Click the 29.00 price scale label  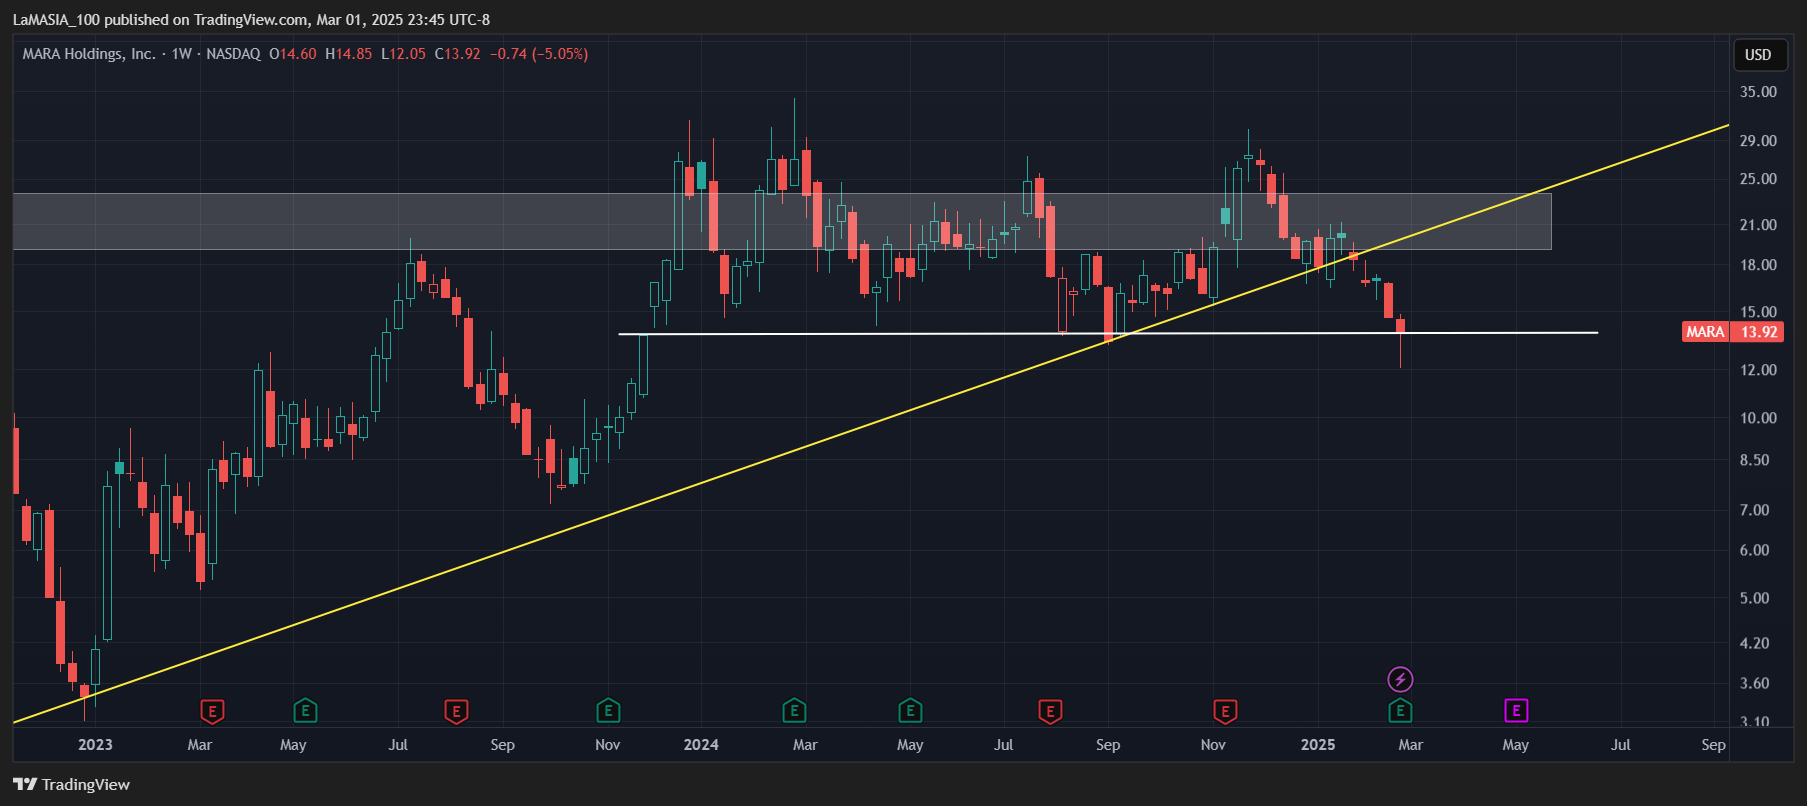tap(1758, 141)
